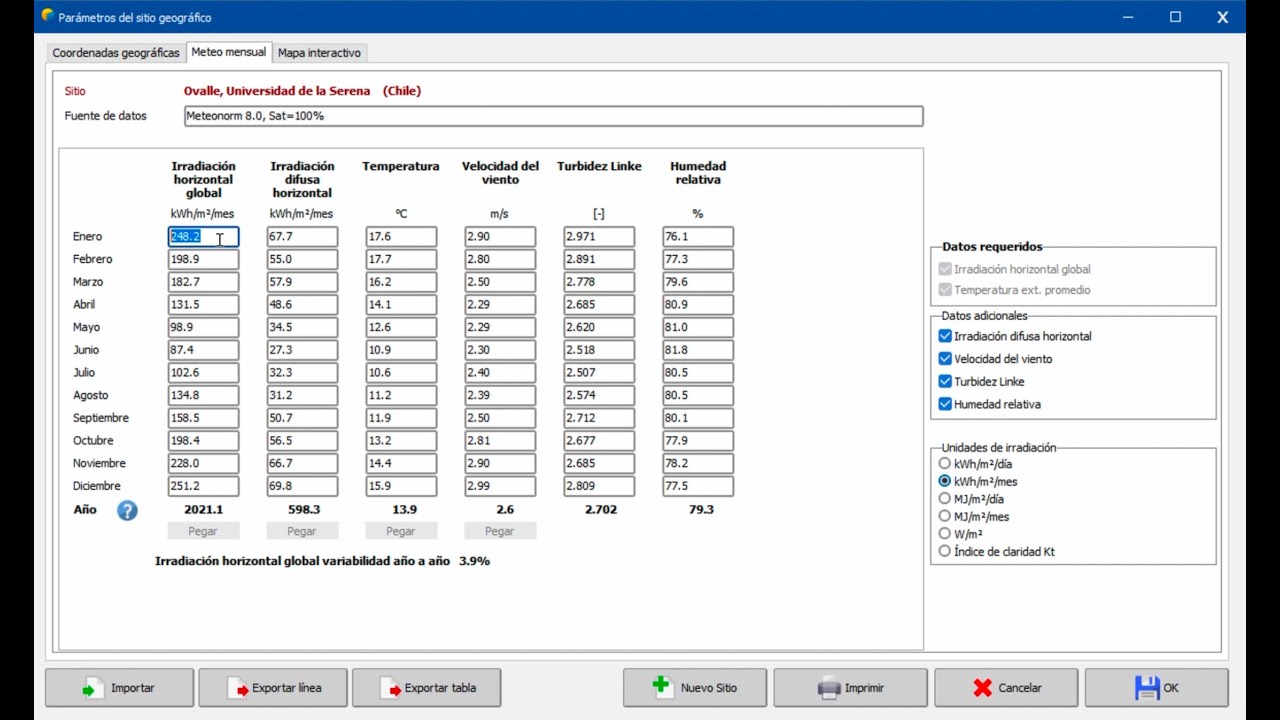Click Agosto Linke turbidity field 2.574

(599, 395)
